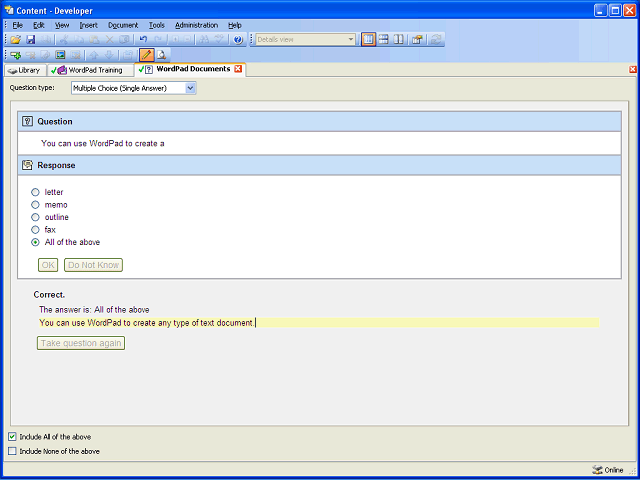Open the View menu

62,25
